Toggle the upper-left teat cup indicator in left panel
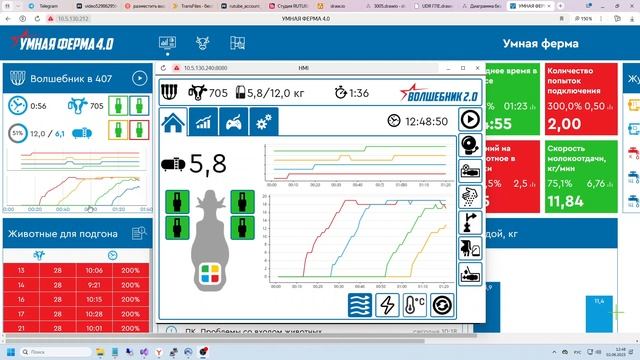The image size is (640, 360). (118, 106)
